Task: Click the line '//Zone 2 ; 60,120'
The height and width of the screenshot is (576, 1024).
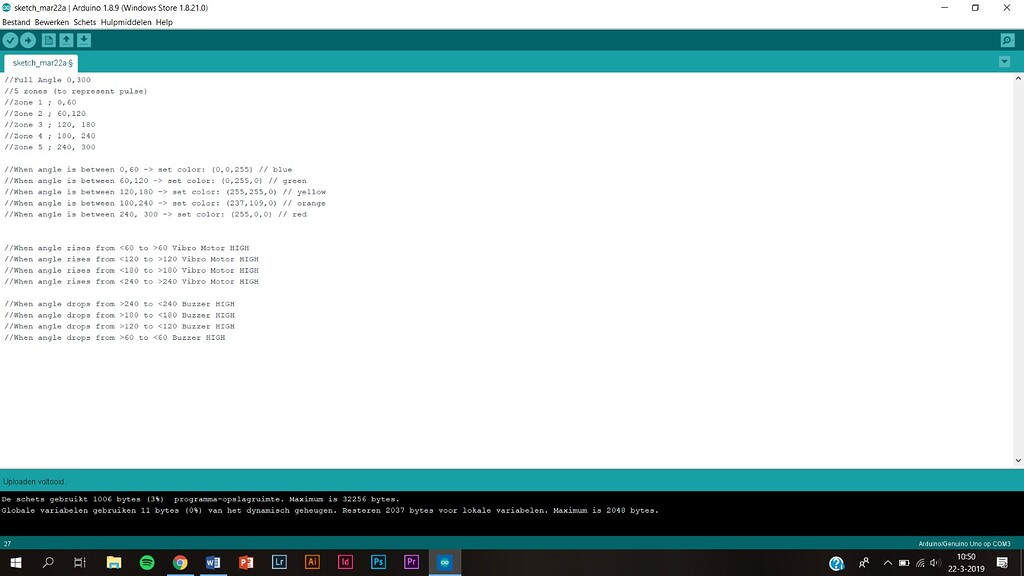Action: 45,114
